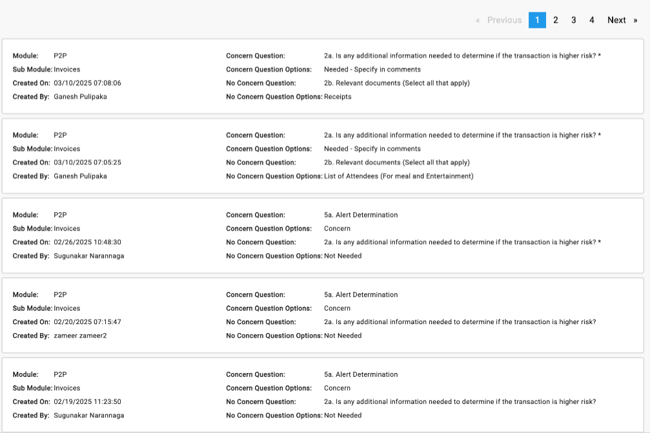Jump to page 3 of results
The image size is (650, 433).
[573, 20]
